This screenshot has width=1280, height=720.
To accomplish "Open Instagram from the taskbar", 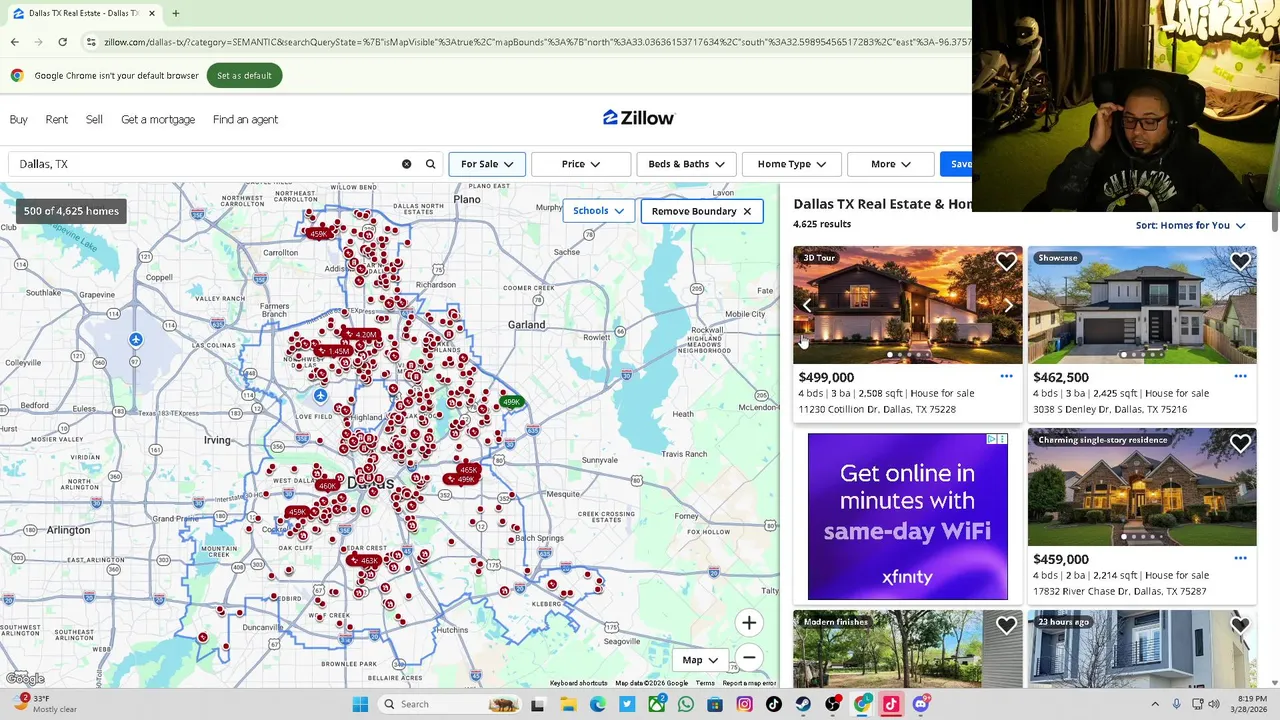I will [x=744, y=704].
